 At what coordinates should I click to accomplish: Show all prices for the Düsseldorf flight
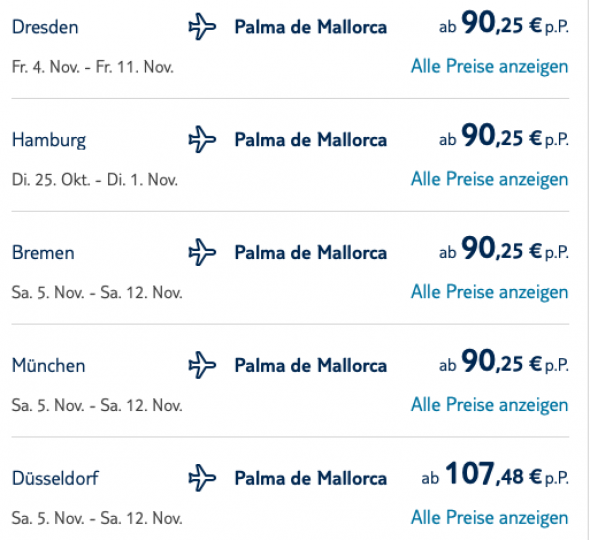click(490, 518)
